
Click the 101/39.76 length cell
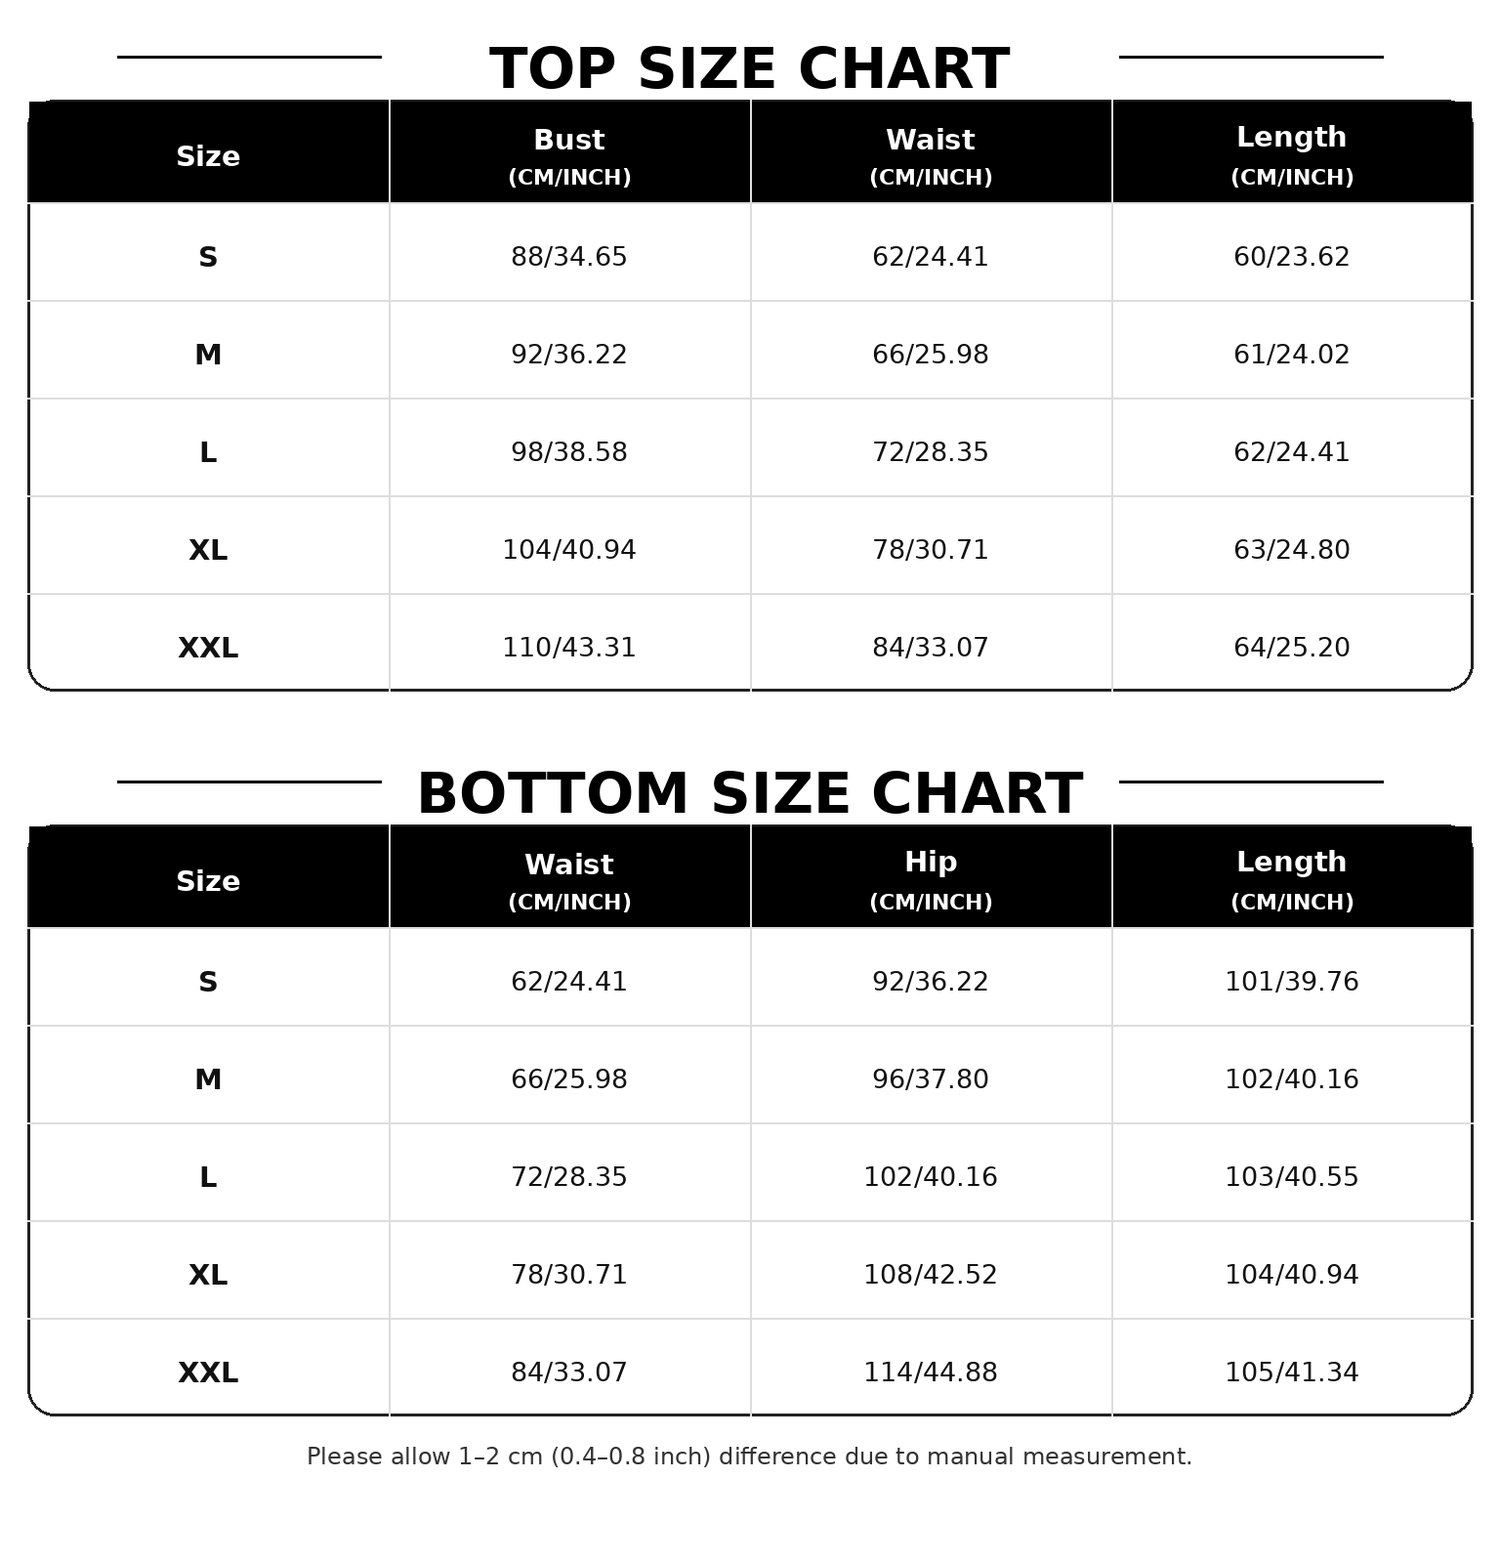[x=1291, y=982]
